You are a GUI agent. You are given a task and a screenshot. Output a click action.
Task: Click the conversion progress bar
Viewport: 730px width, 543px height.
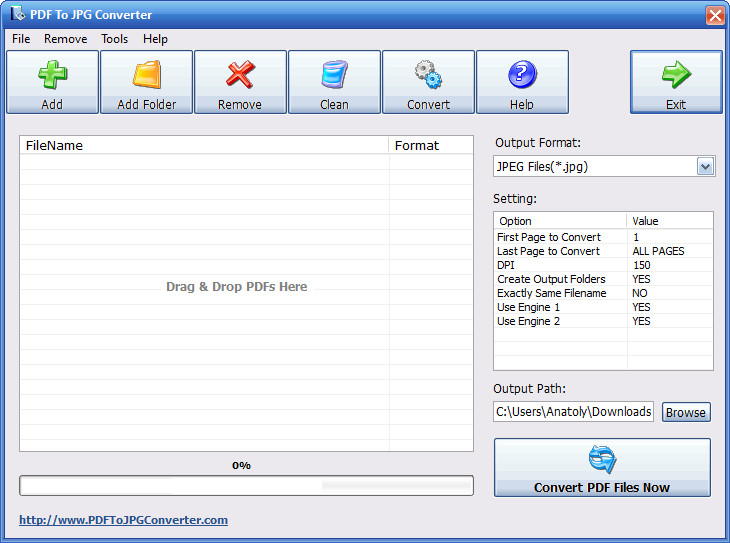point(246,485)
